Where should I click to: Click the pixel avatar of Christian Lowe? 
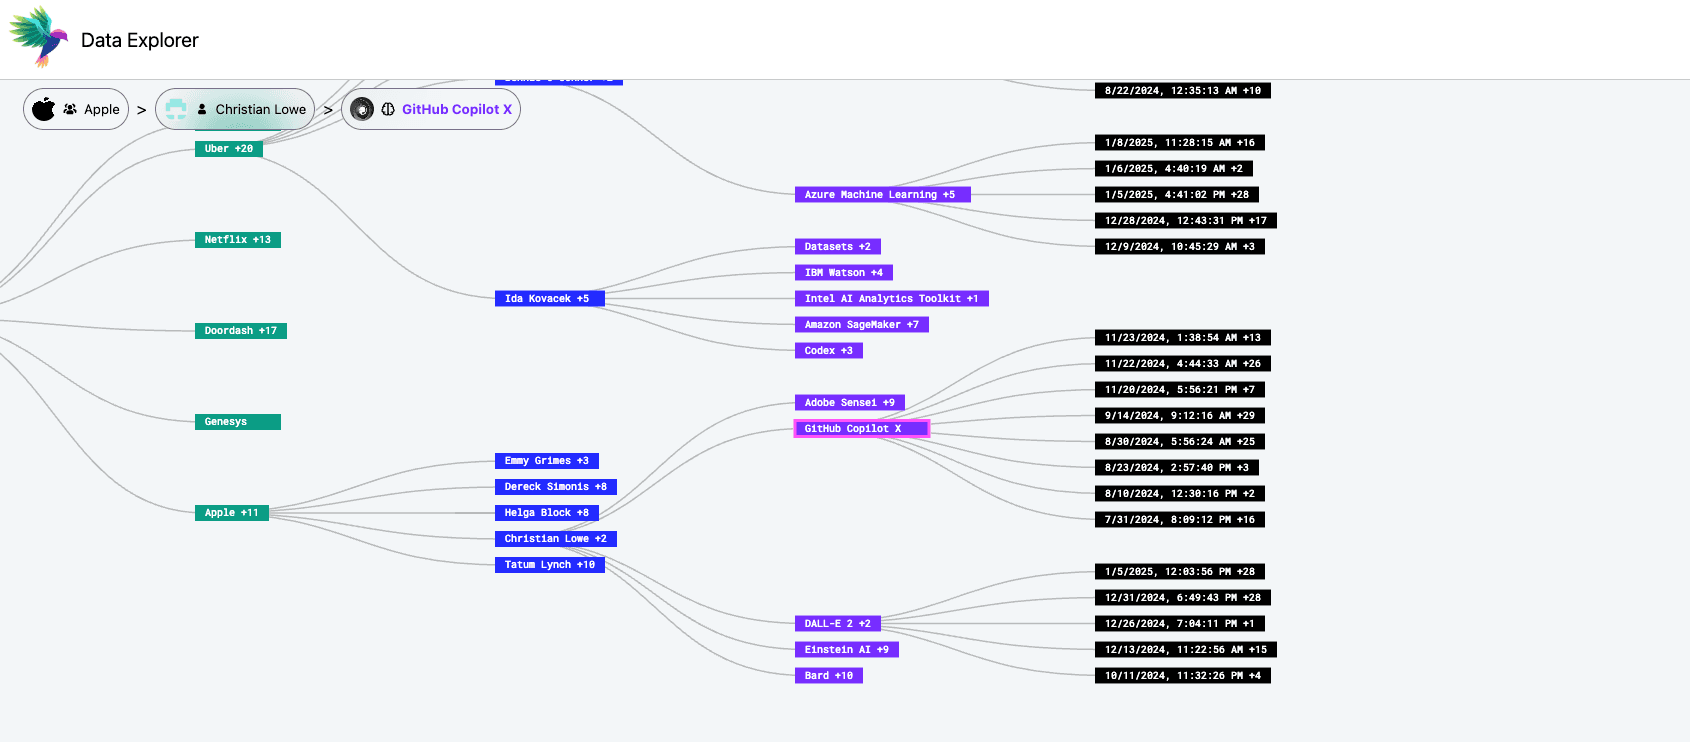(x=176, y=109)
